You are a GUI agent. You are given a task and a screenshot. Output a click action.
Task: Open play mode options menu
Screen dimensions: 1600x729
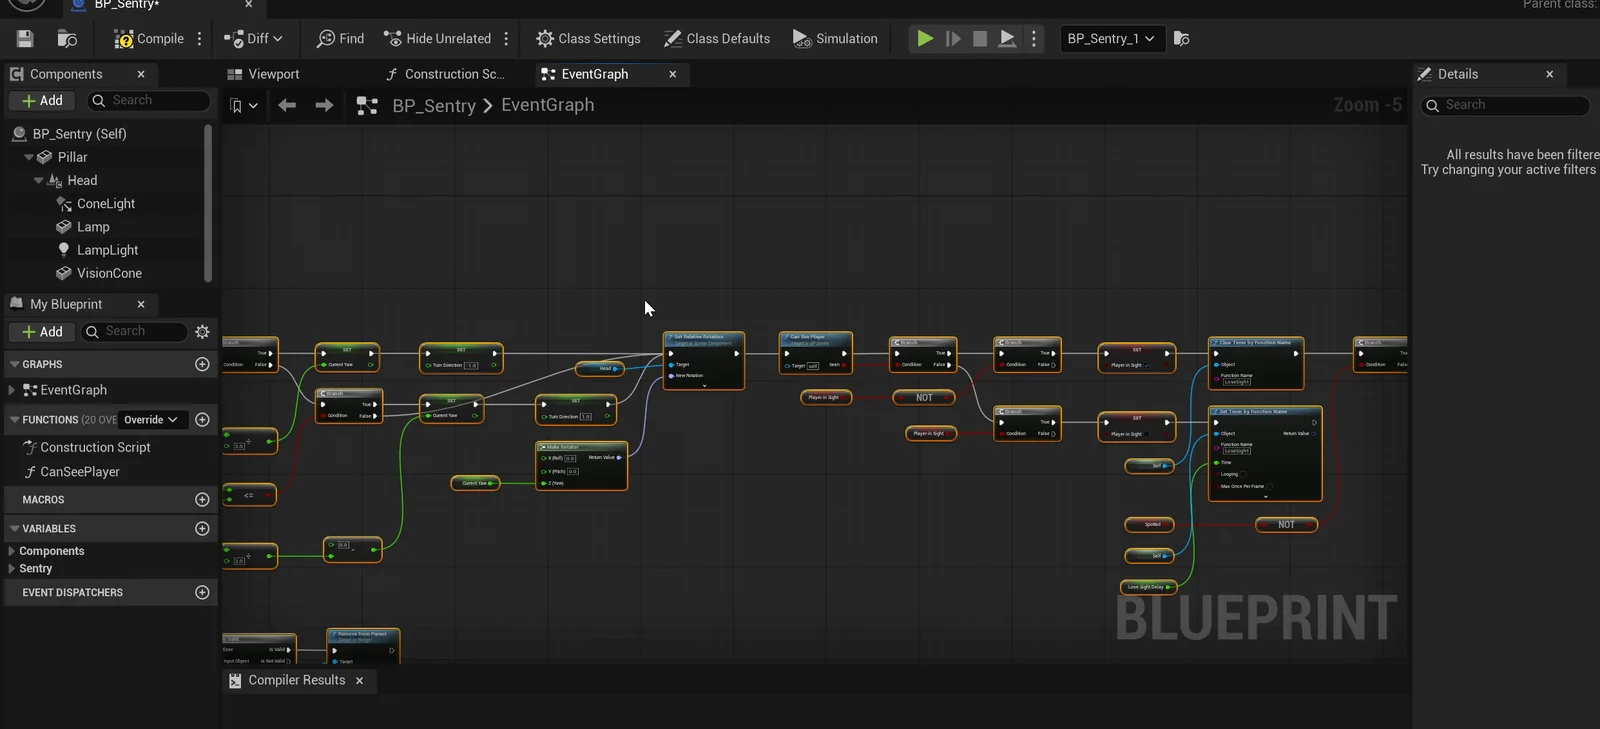(x=1034, y=39)
